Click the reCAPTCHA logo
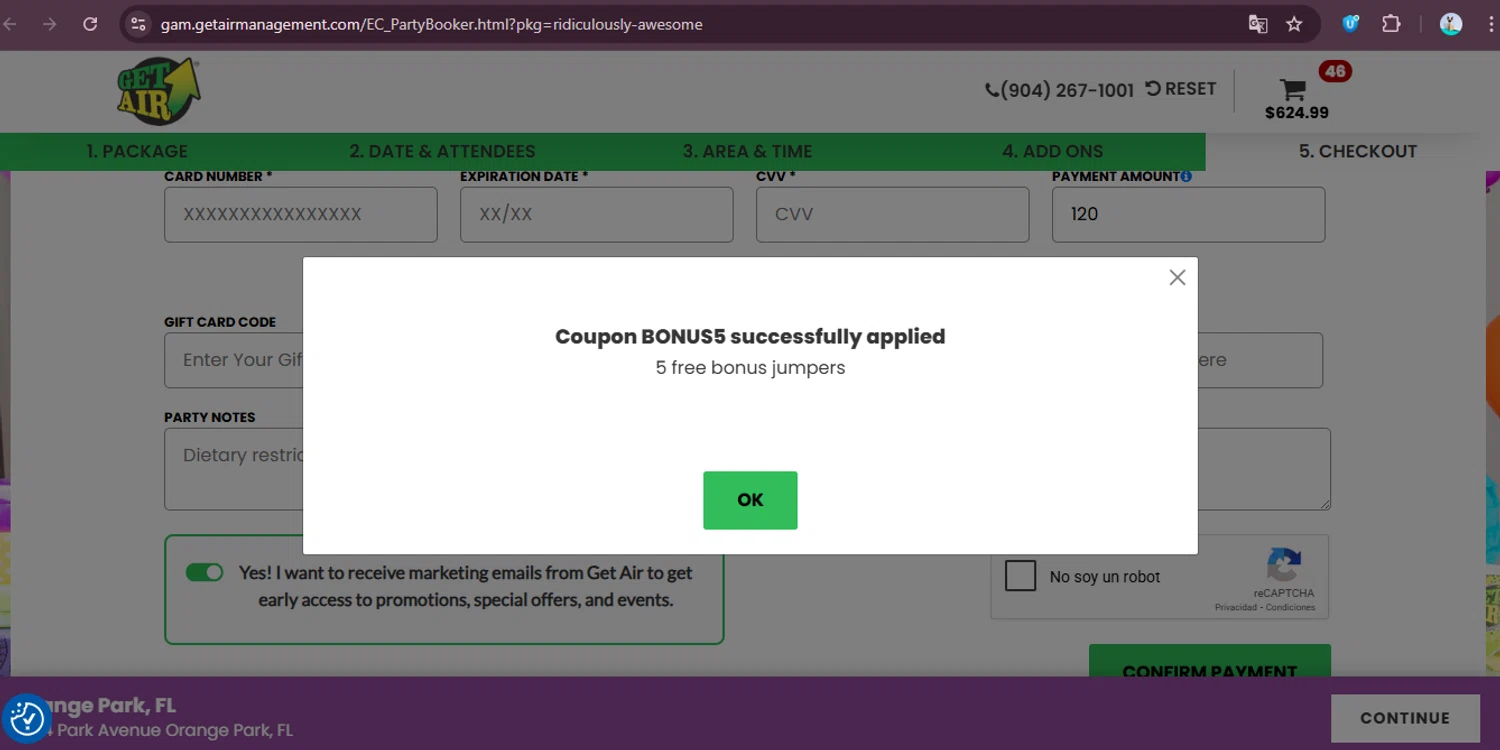This screenshot has width=1500, height=750. pos(1284,566)
